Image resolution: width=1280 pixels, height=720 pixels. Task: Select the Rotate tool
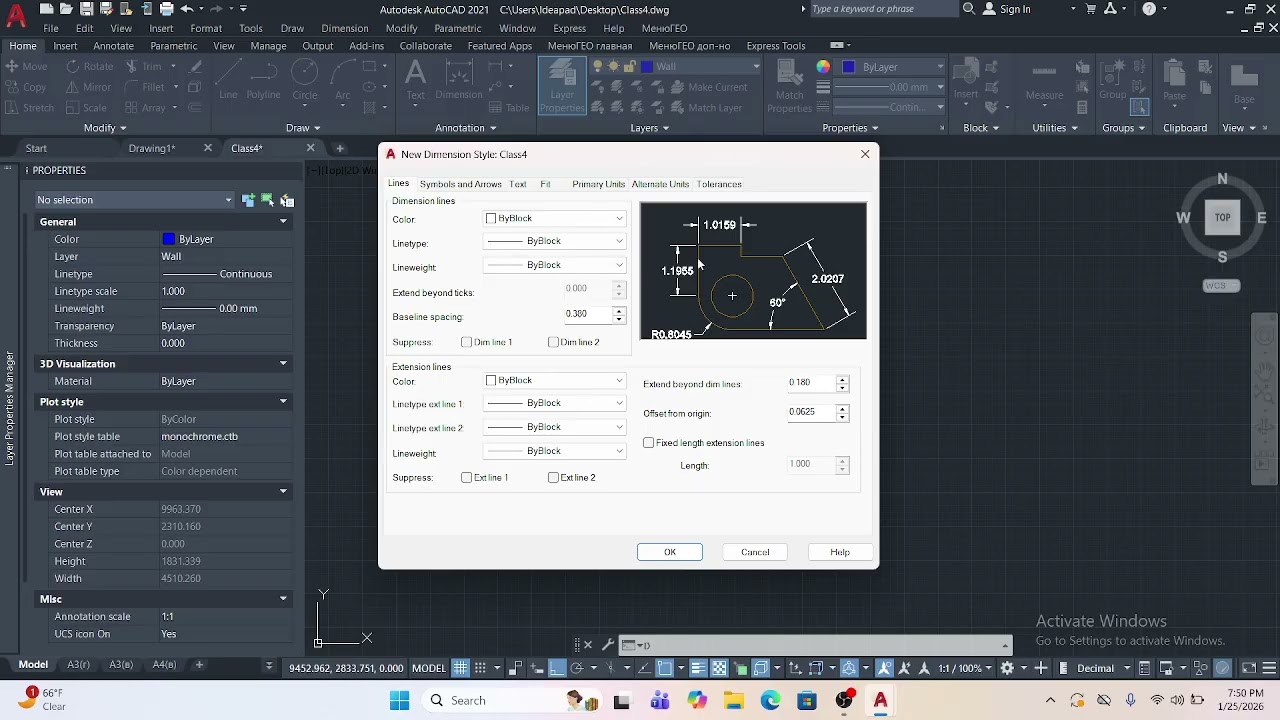coord(90,66)
